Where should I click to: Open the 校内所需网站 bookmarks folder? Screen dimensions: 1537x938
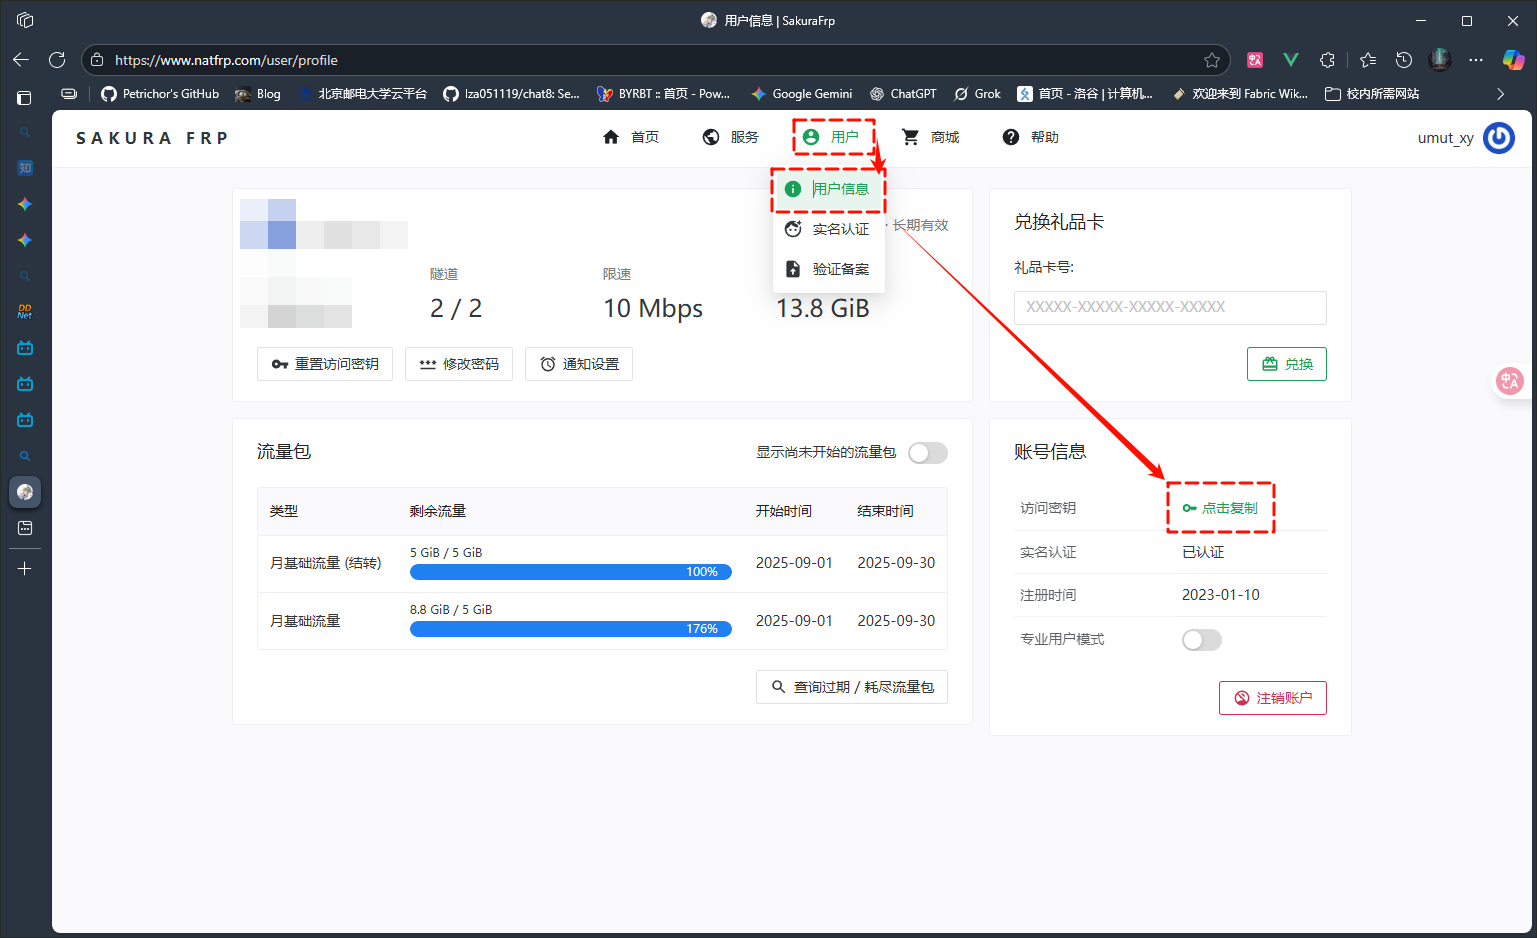1372,94
